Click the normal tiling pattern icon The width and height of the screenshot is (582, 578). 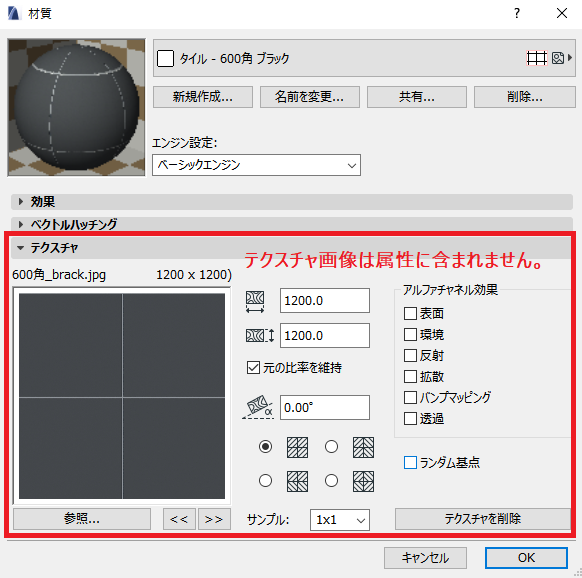[x=297, y=447]
